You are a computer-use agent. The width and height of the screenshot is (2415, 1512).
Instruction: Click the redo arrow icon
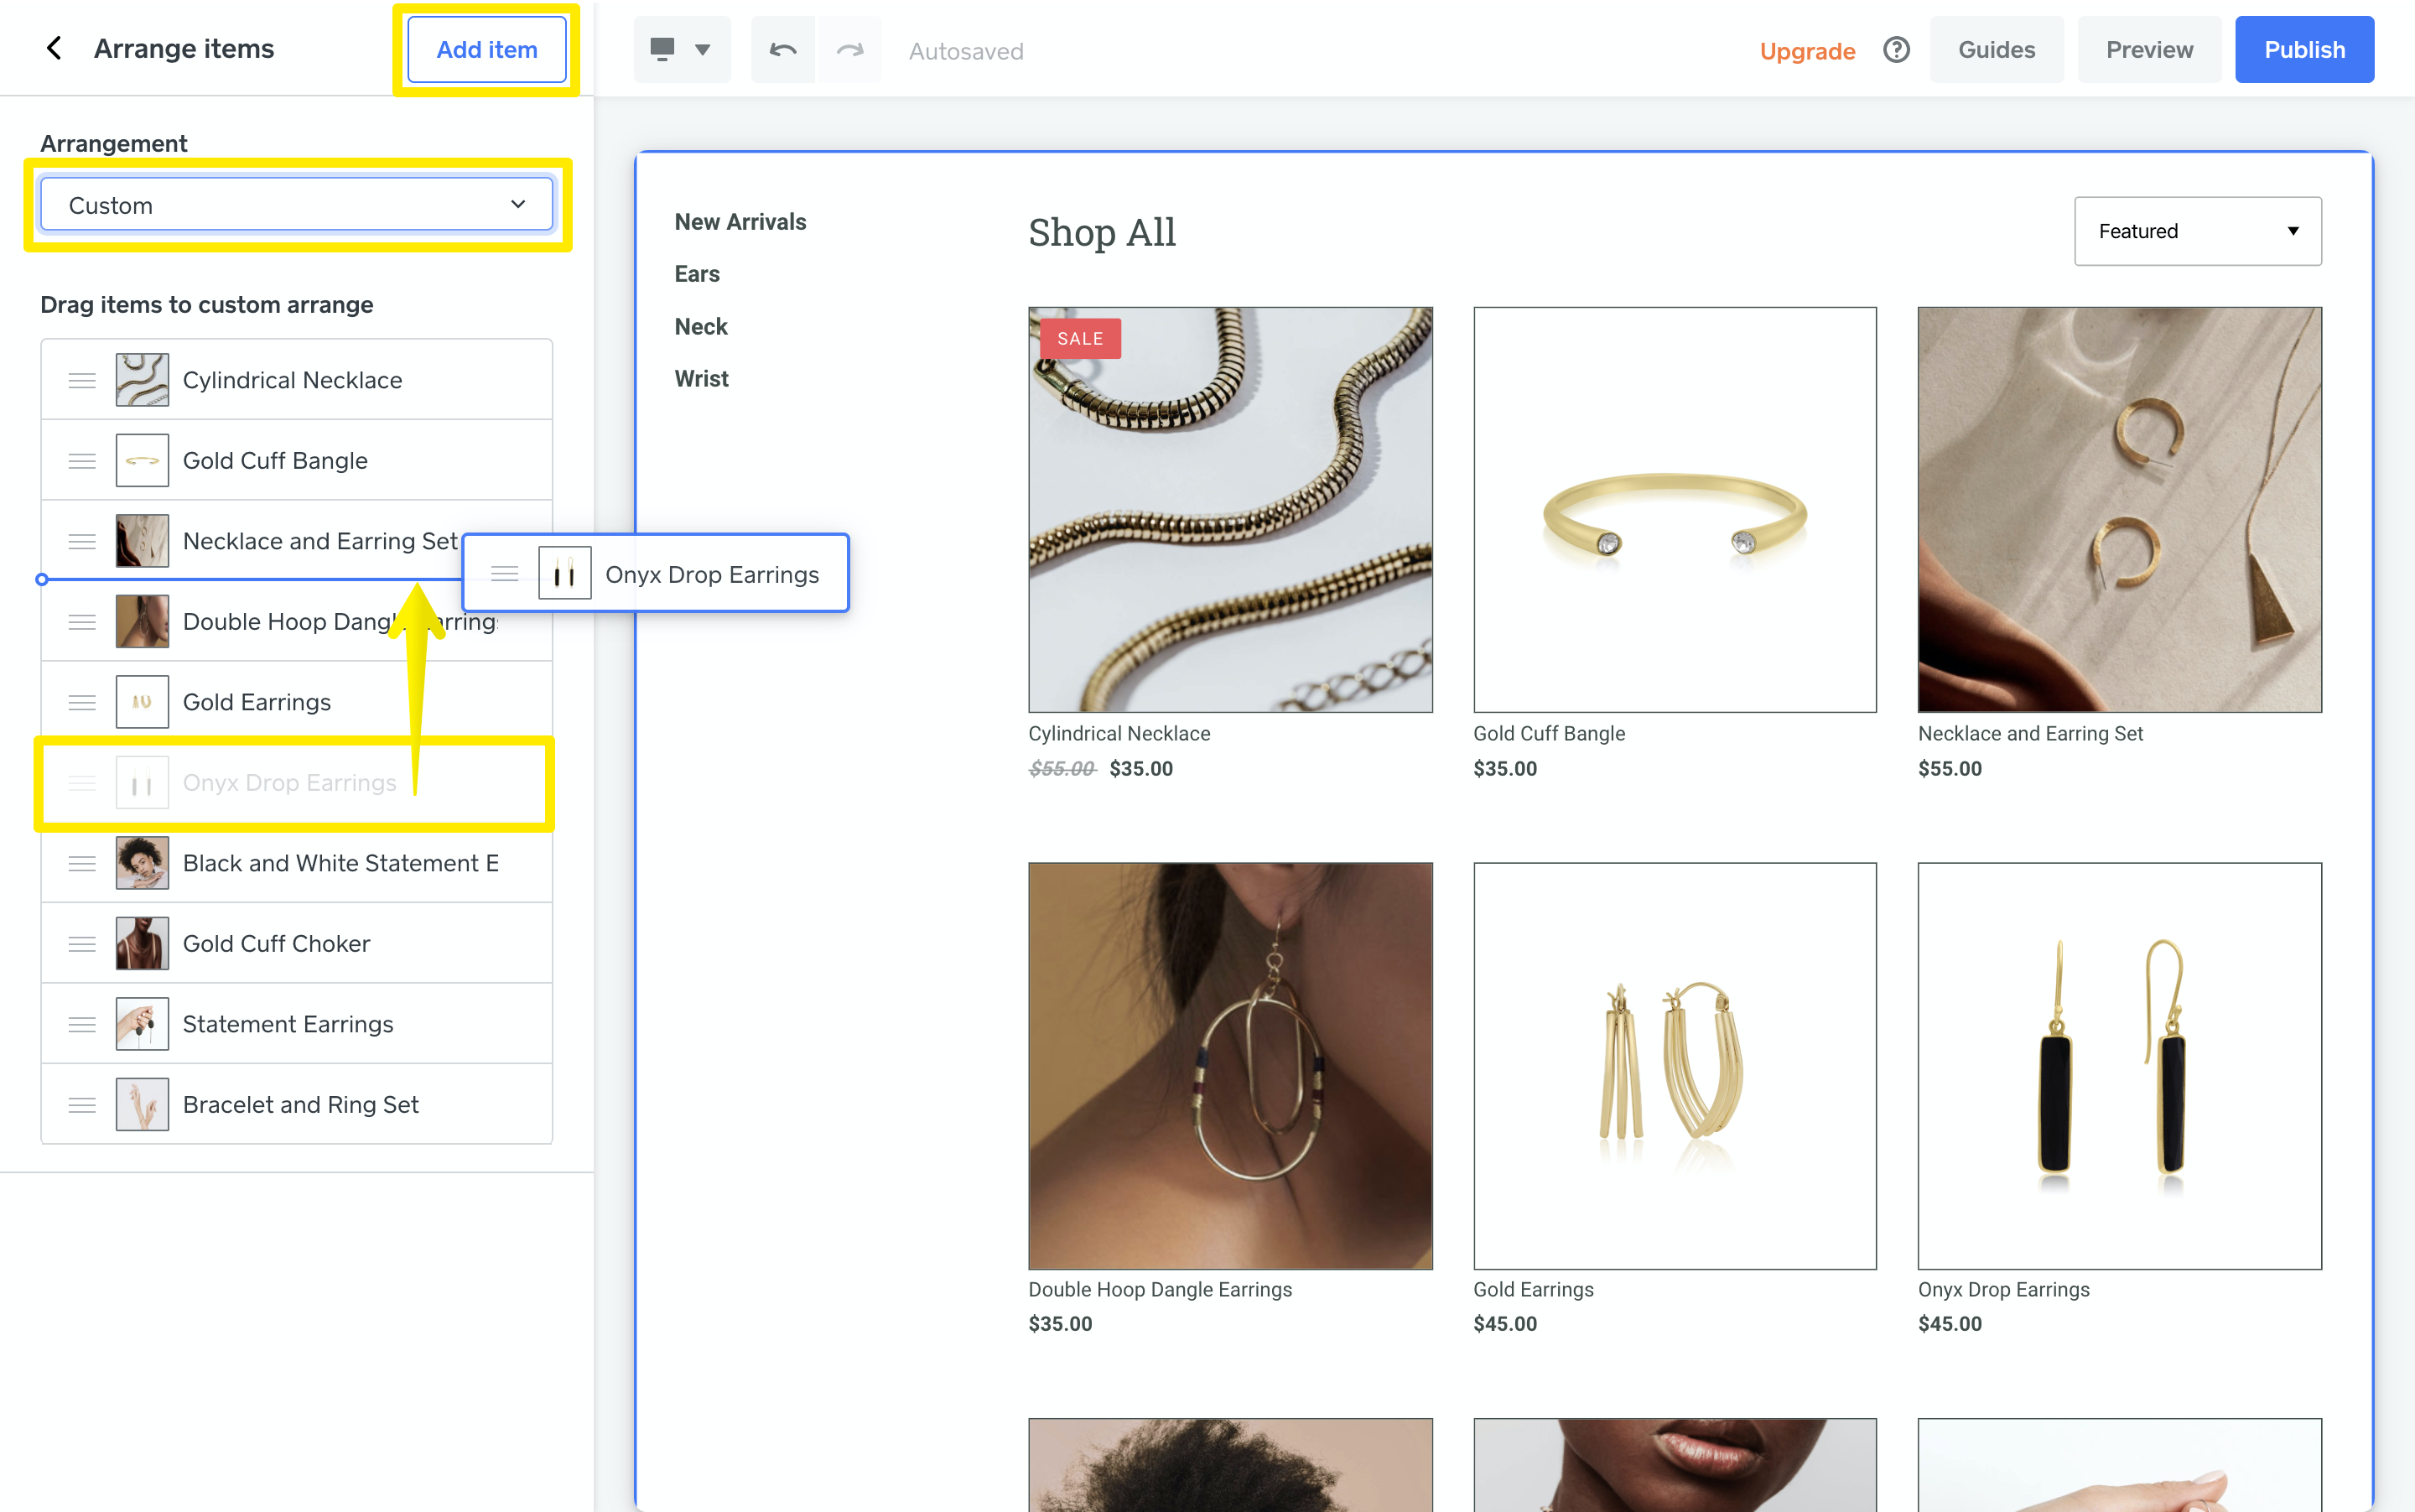point(849,49)
